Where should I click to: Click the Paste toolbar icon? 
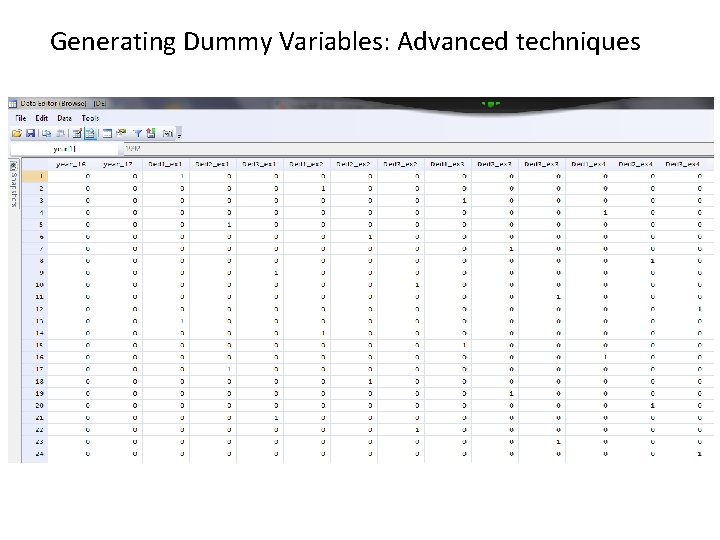(x=60, y=134)
